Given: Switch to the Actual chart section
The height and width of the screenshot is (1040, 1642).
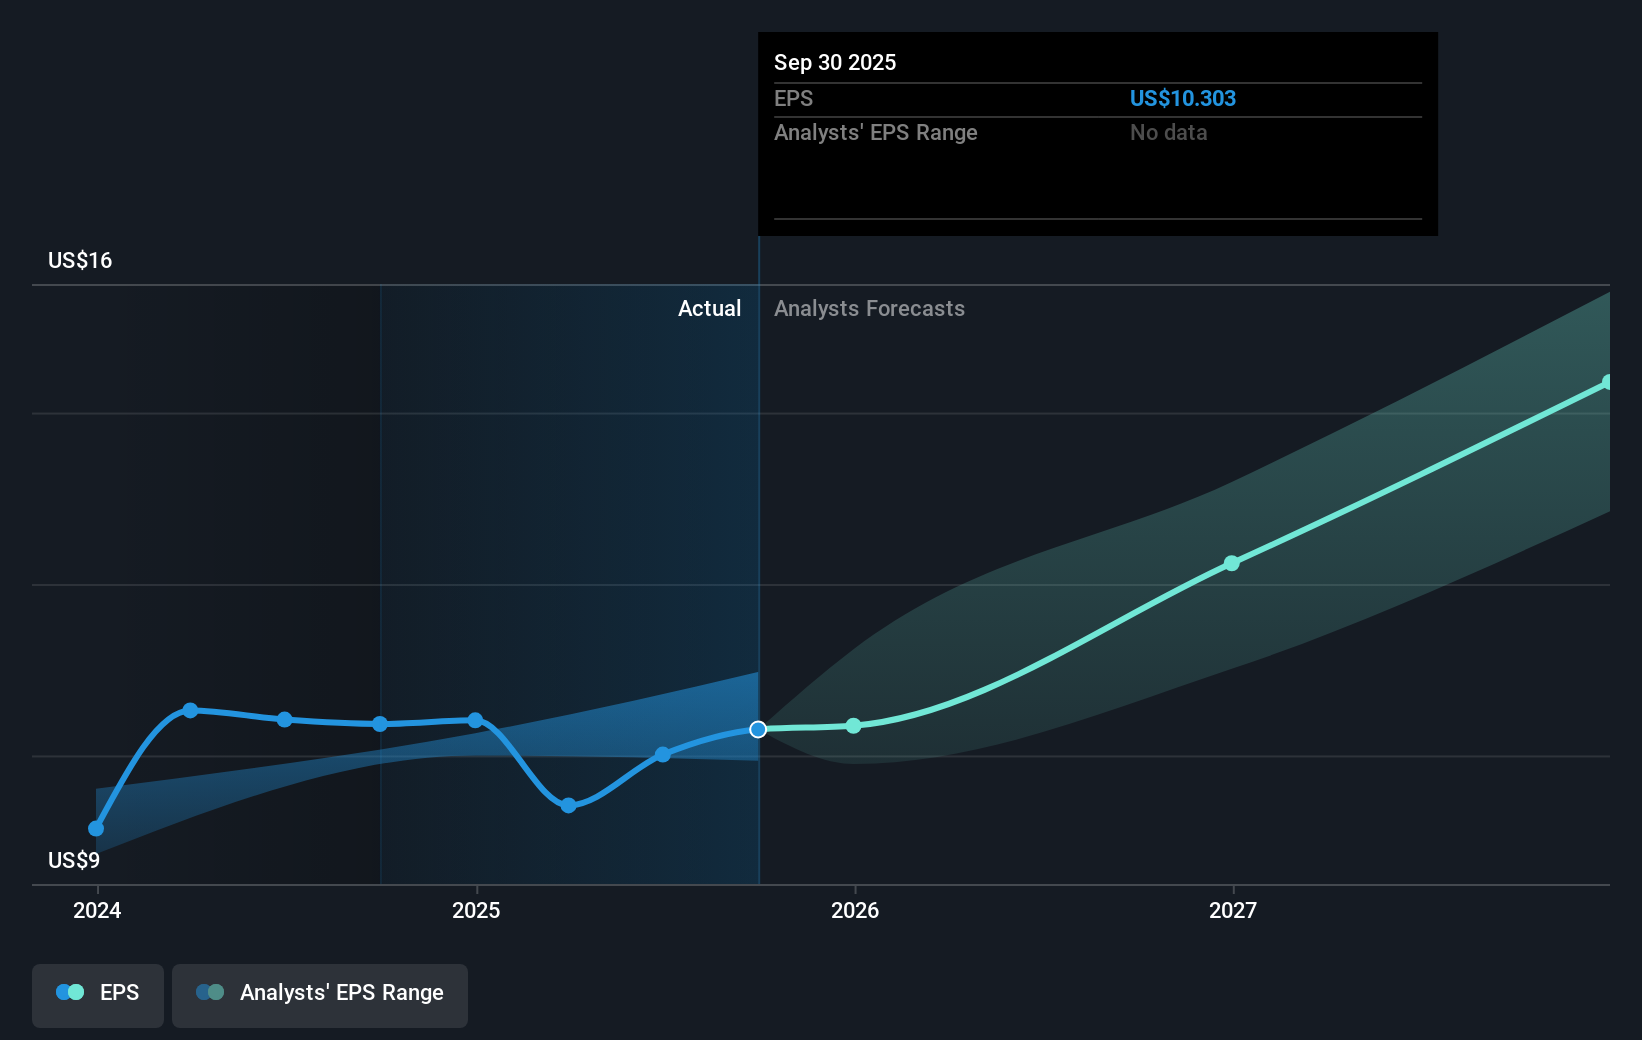Looking at the screenshot, I should coord(709,308).
